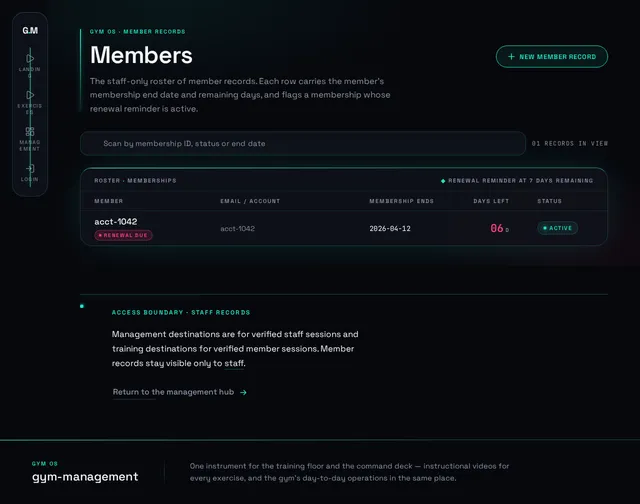Click the 01 Records in View counter

(569, 144)
